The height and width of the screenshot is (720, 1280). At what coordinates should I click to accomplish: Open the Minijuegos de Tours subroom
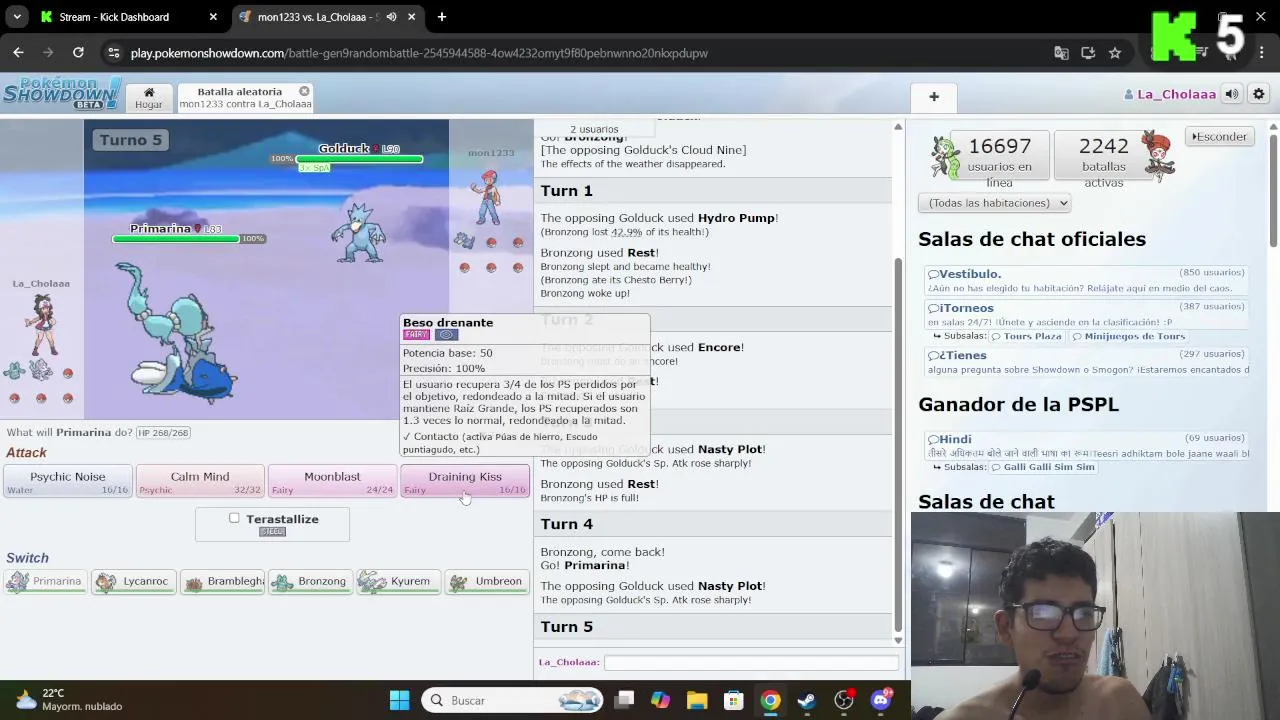[1128, 337]
